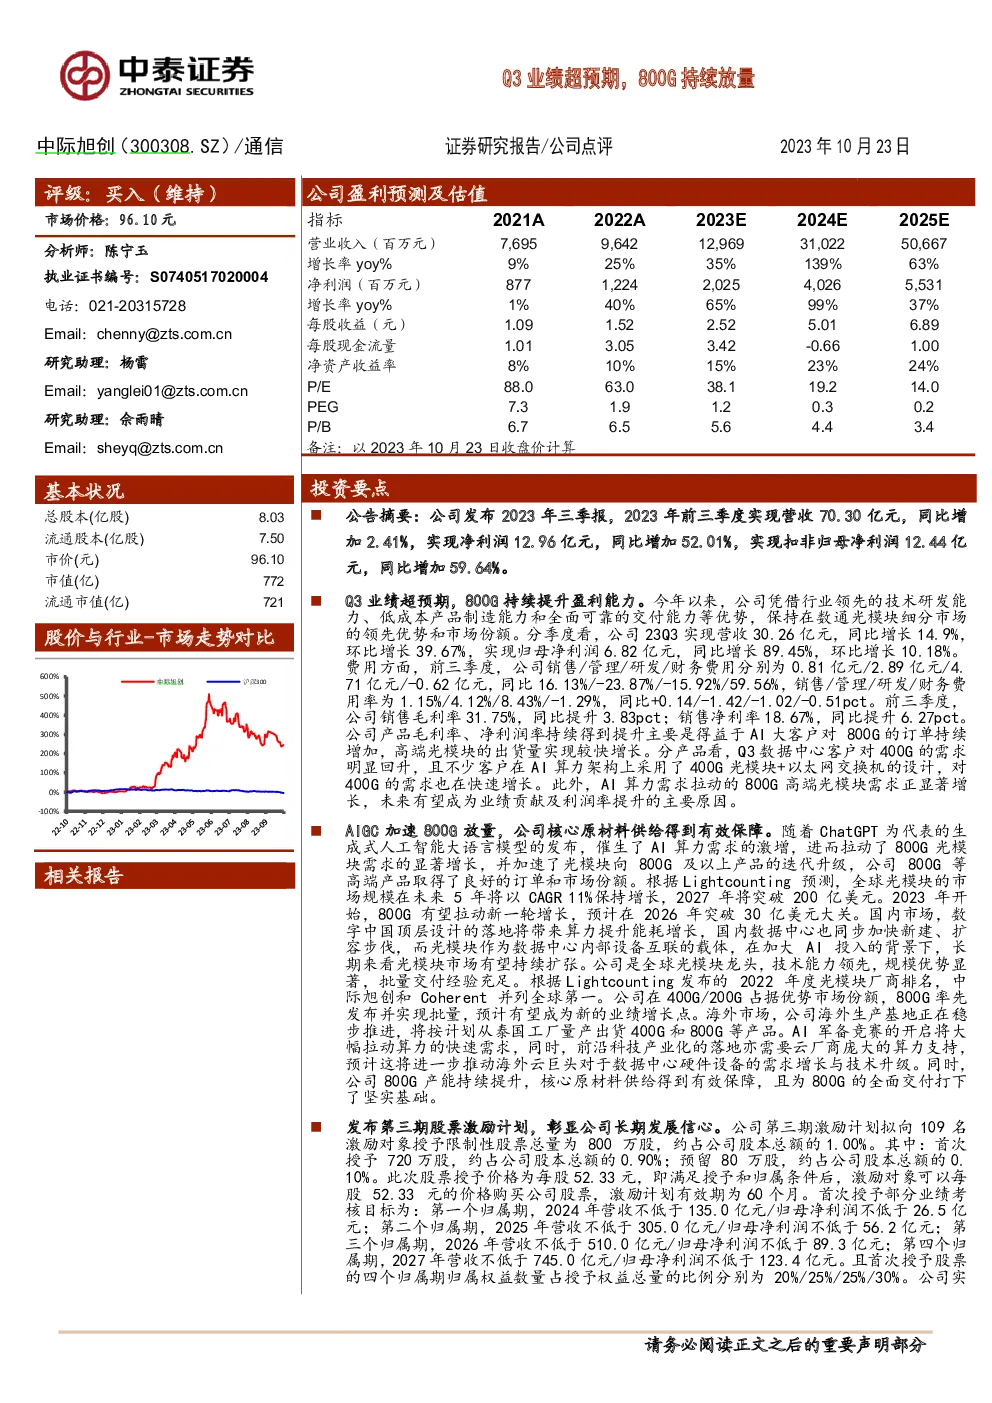992x1403 pixels.
Task: Click the stock price trend chart
Action: tap(164, 754)
